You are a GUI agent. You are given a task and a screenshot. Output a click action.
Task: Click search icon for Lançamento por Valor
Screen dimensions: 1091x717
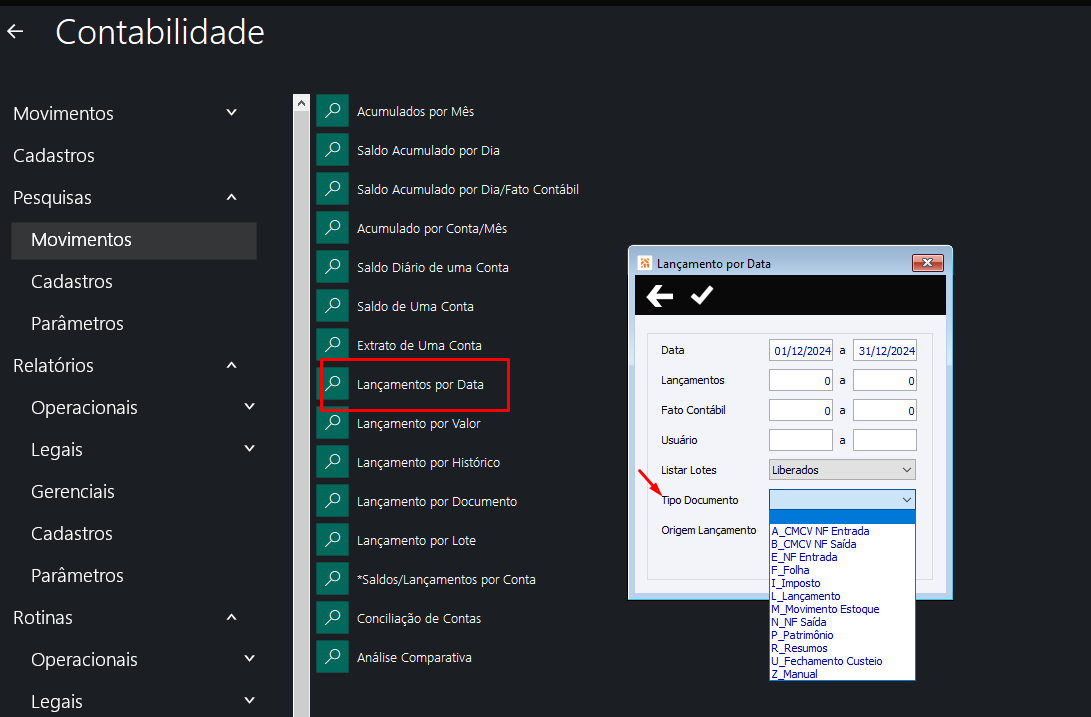(333, 423)
